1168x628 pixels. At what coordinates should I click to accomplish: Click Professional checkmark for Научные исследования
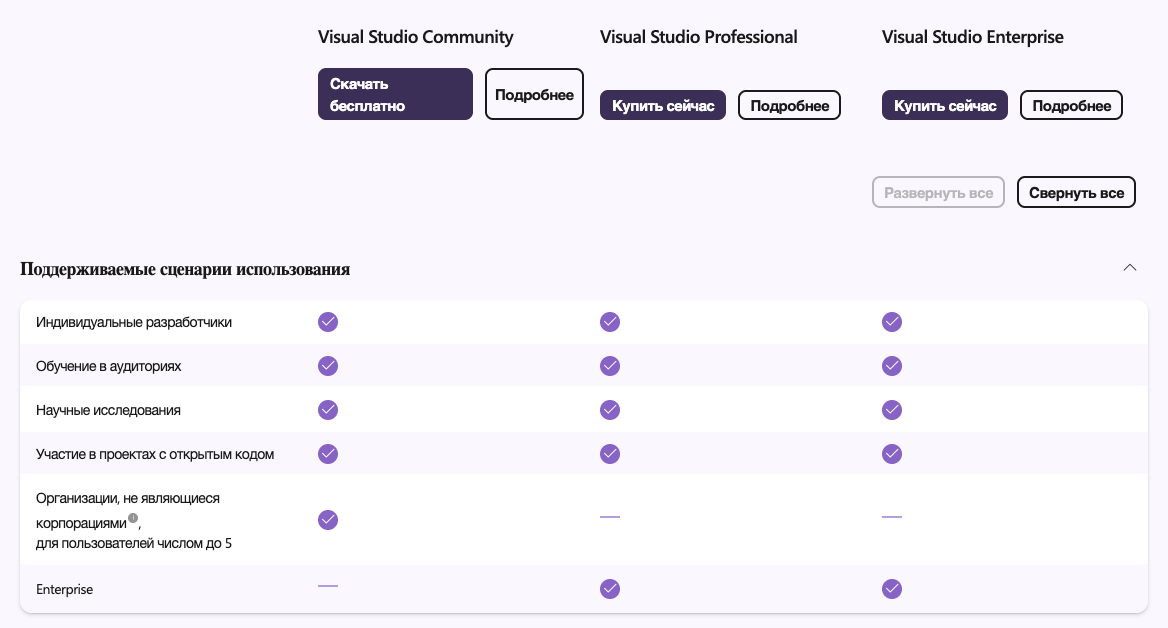tap(610, 410)
